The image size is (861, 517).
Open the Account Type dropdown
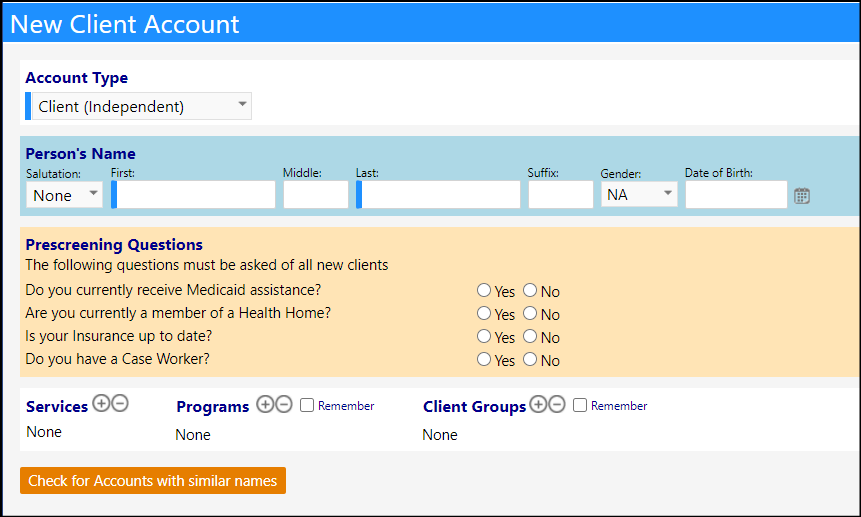142,106
